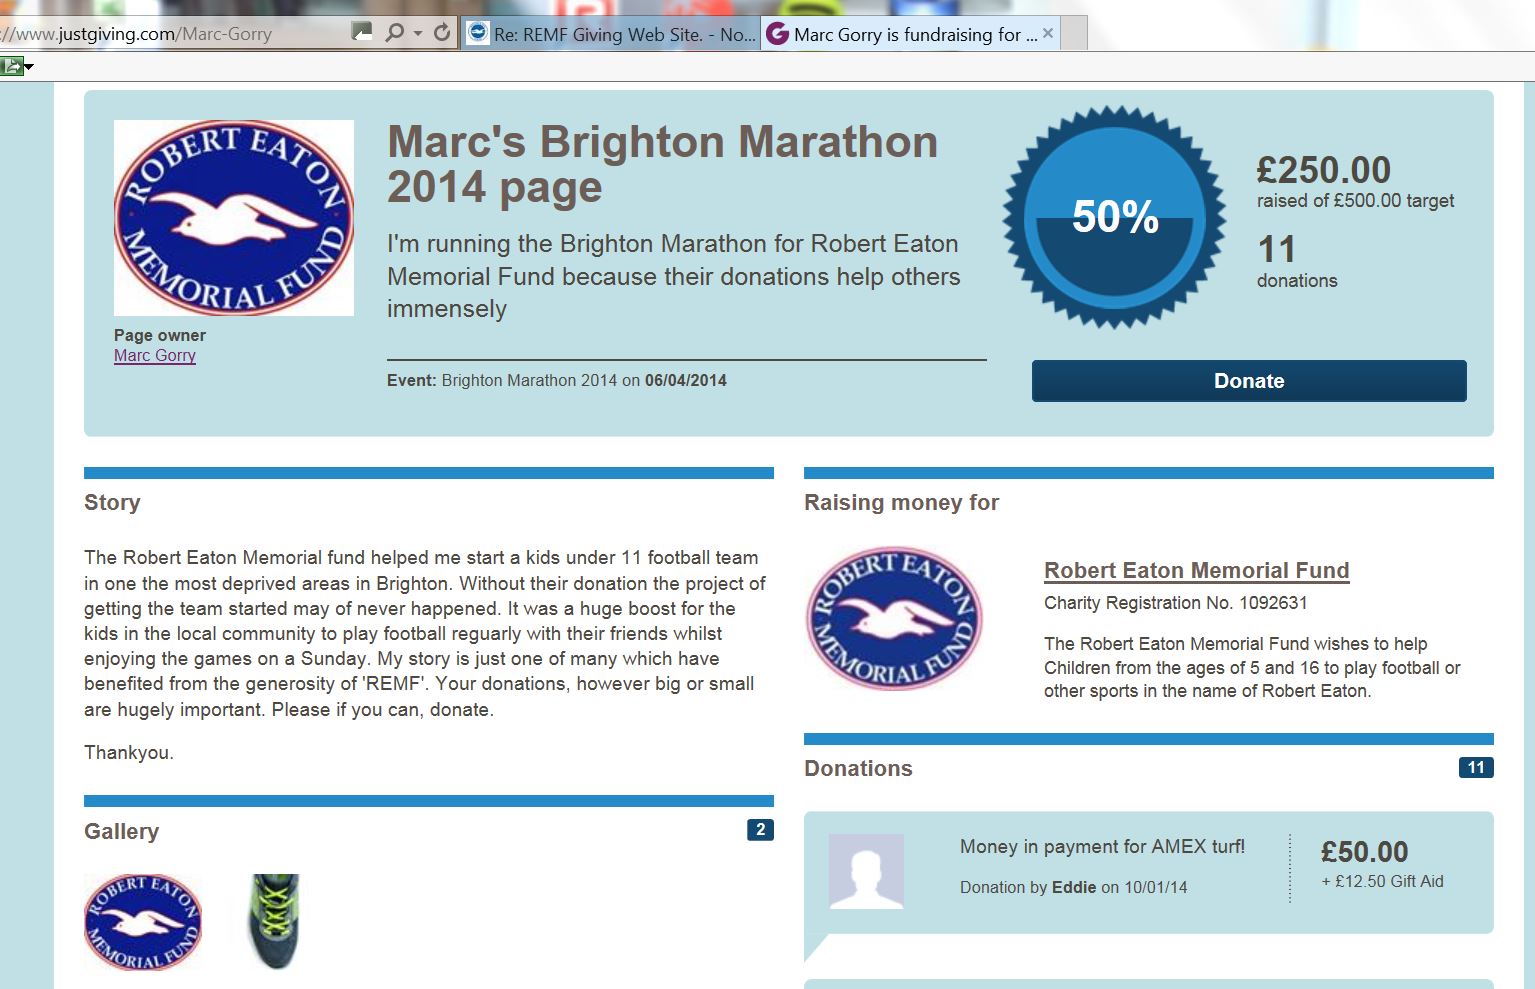Click the 50% progress badge
The height and width of the screenshot is (989, 1535).
click(x=1115, y=217)
